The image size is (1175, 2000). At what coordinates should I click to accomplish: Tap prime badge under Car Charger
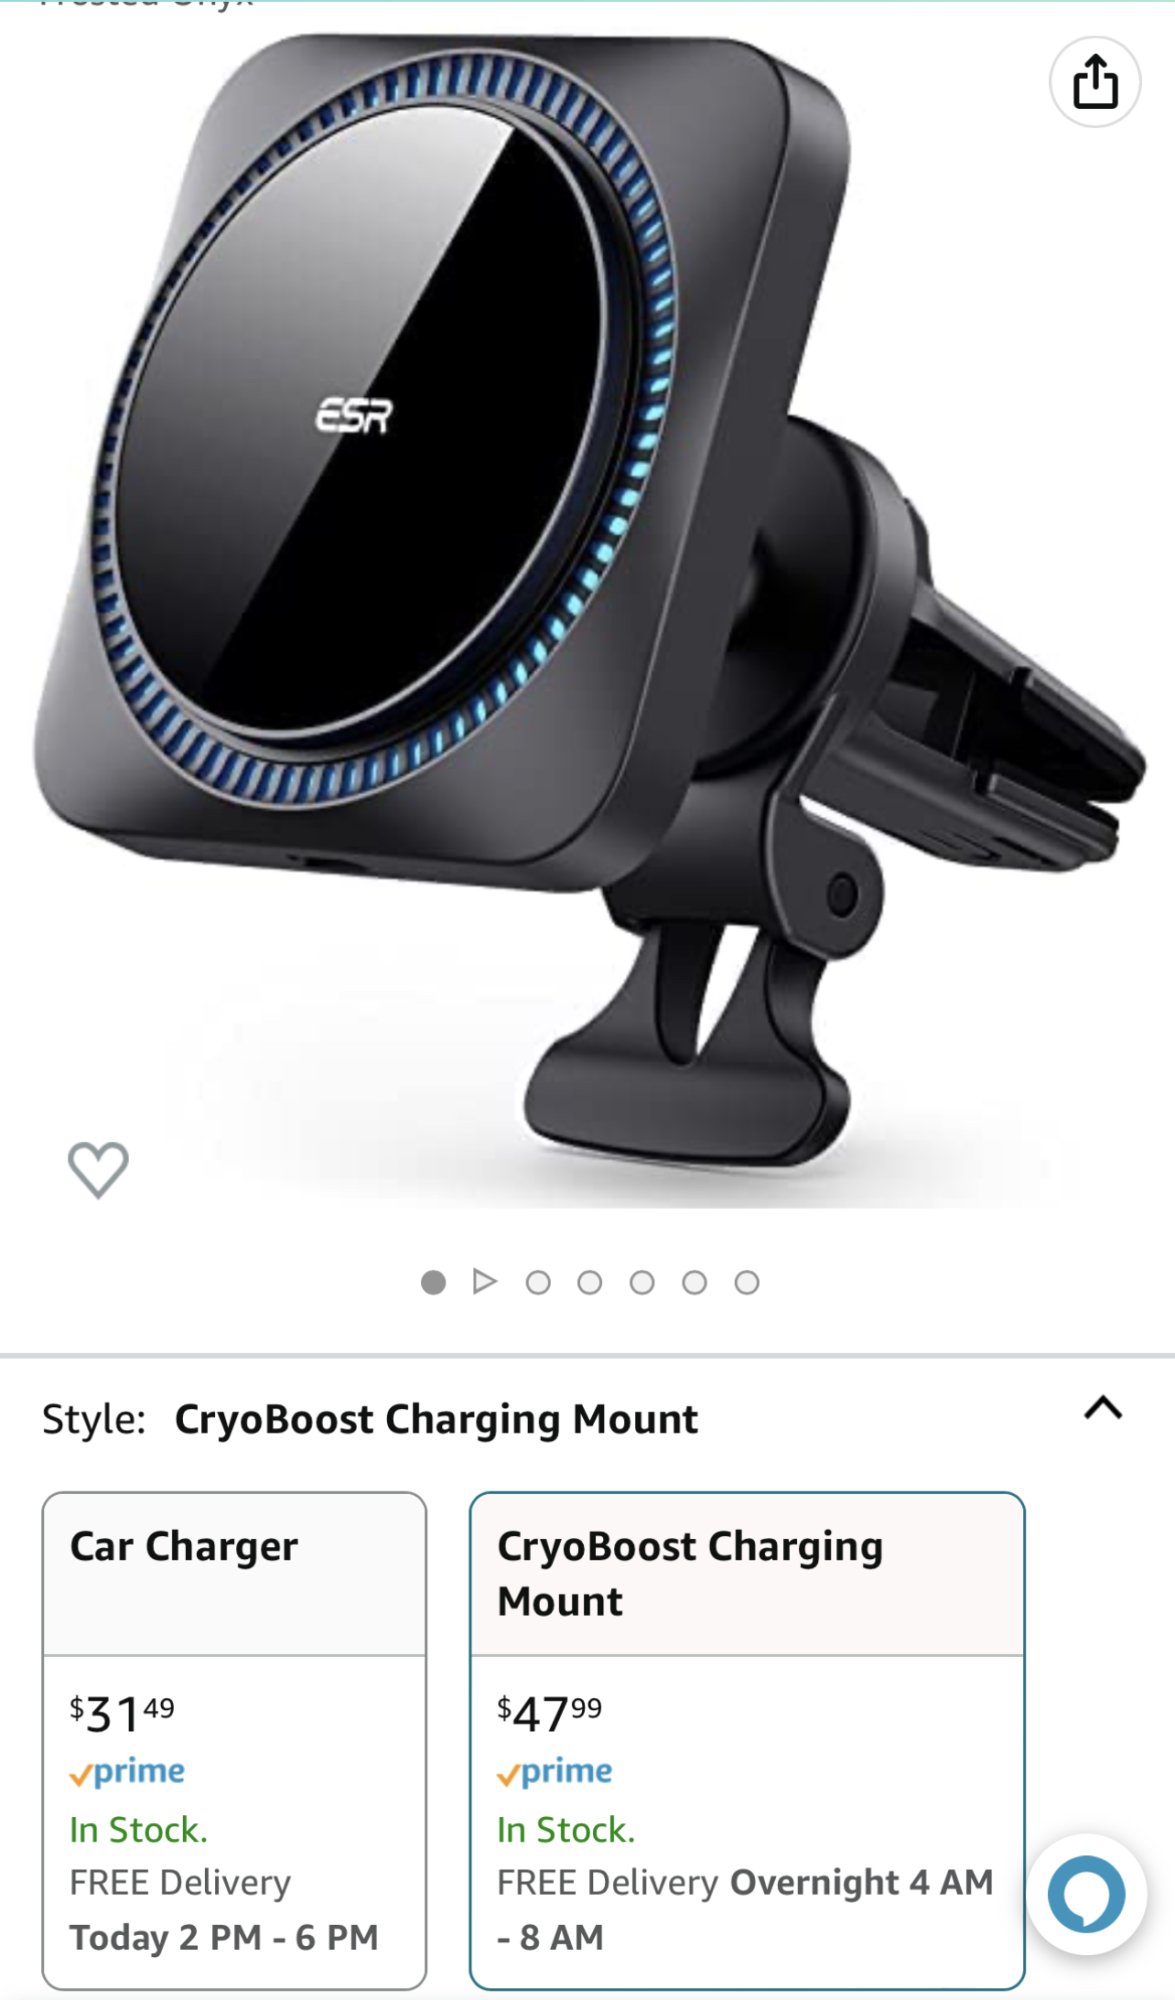127,1772
